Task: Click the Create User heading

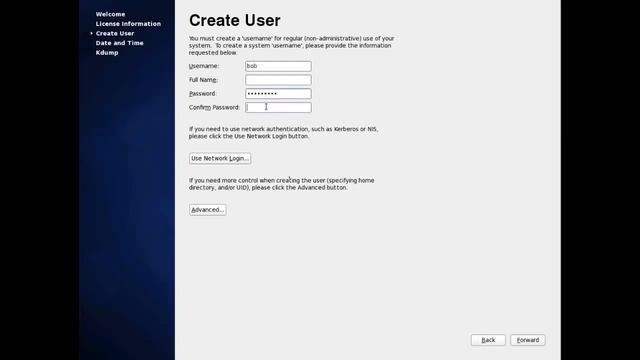Action: tap(235, 20)
